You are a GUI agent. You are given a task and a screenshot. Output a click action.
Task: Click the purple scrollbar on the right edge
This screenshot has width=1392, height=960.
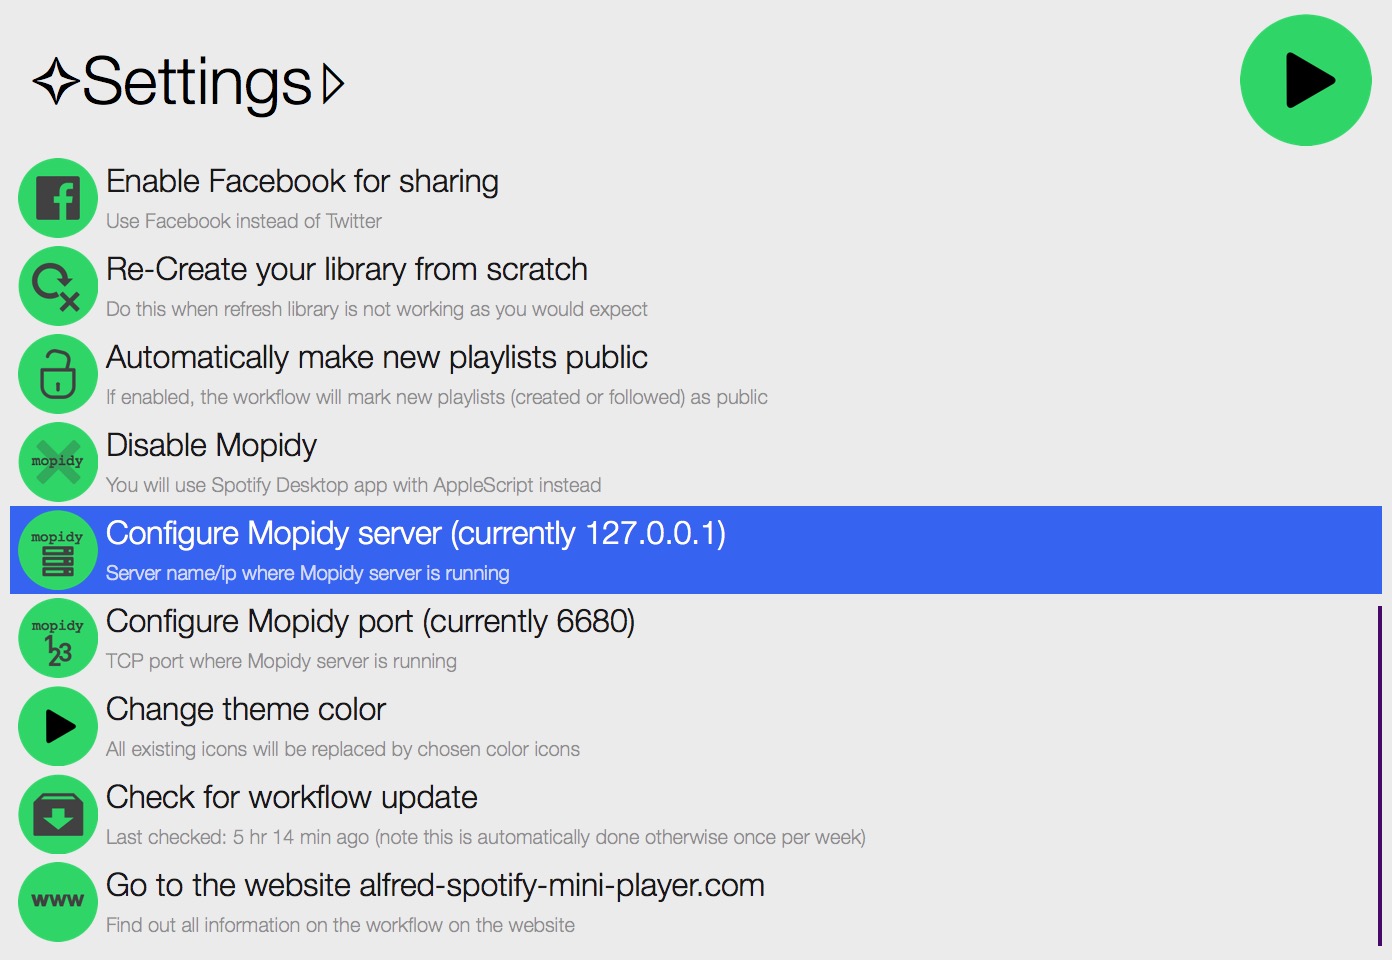1379,776
